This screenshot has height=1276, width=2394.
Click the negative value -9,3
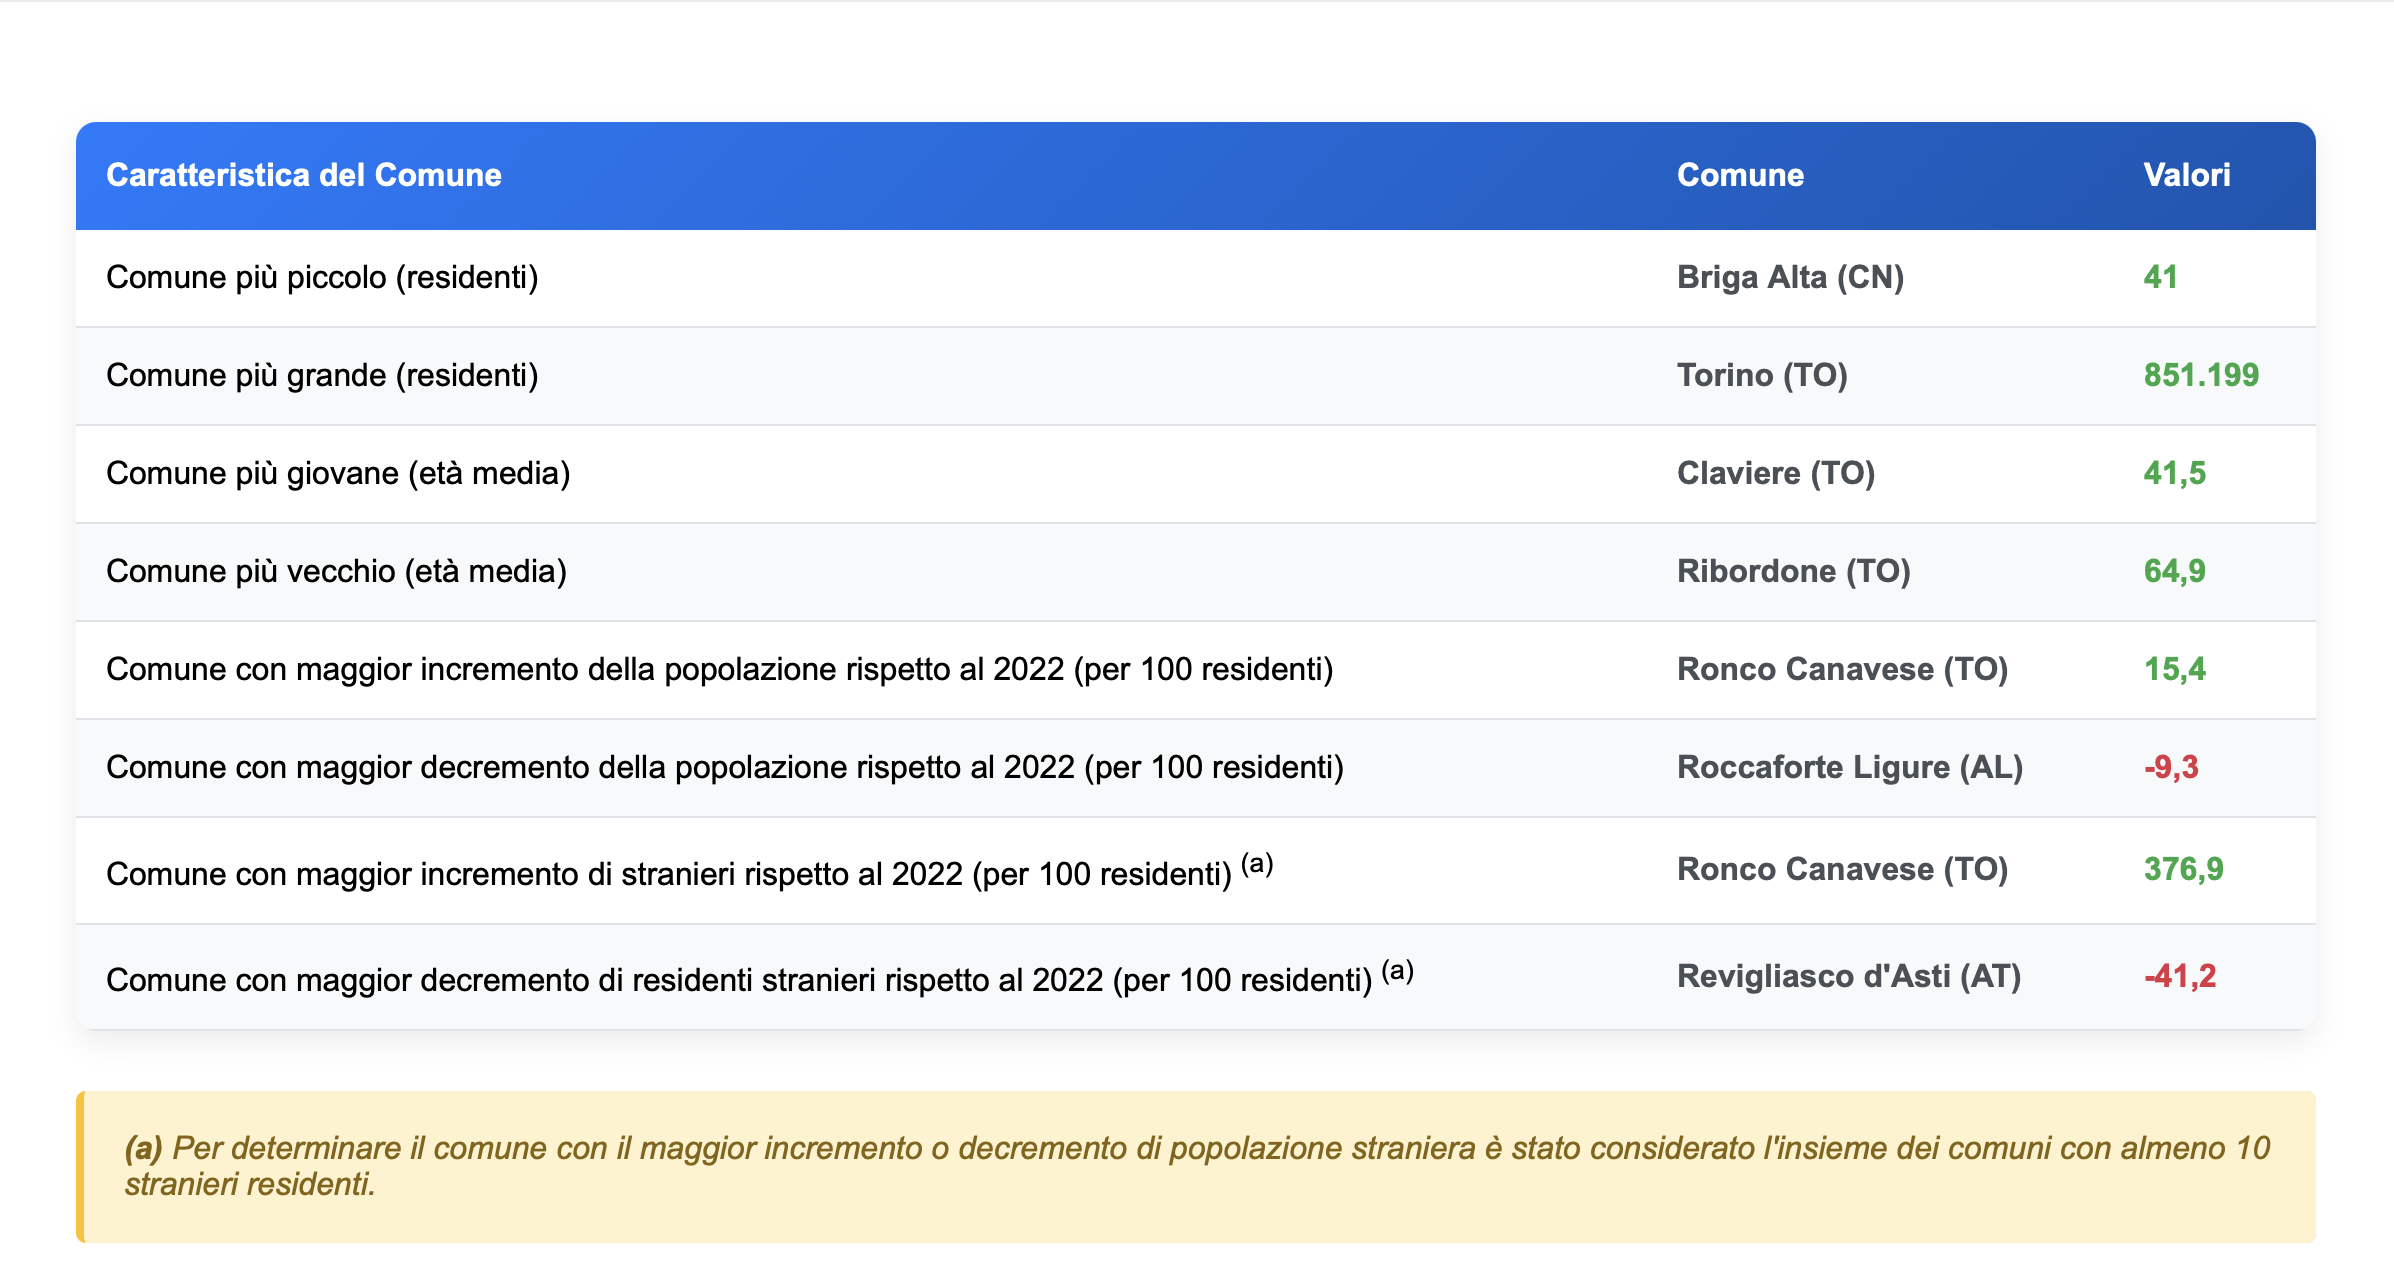point(2170,767)
